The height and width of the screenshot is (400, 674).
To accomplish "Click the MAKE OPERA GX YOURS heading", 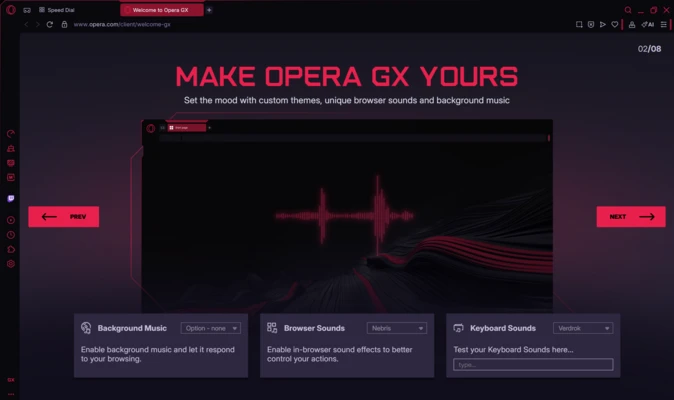I will (346, 76).
